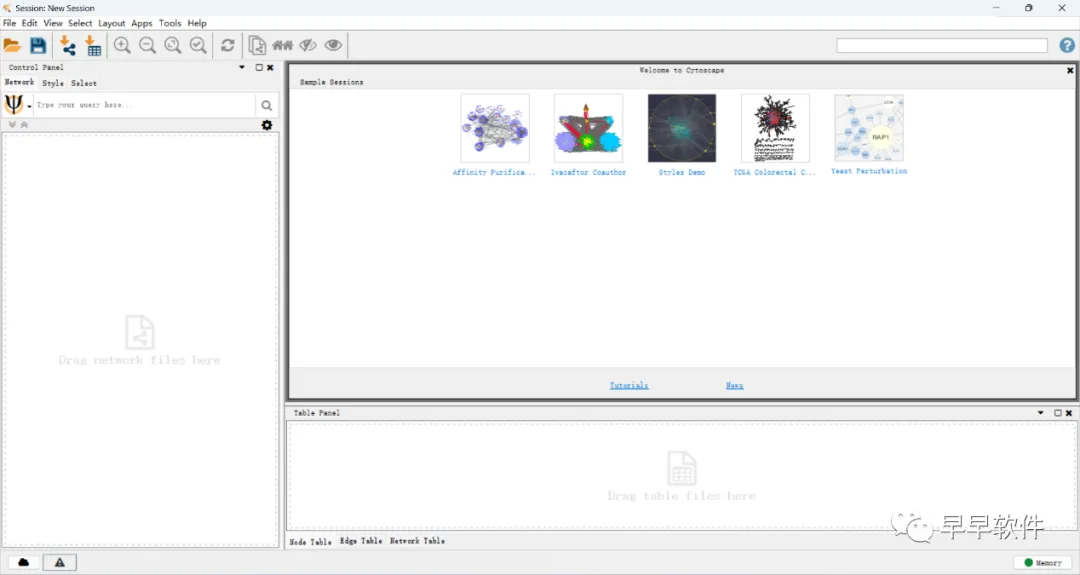Zoom in with the plus magnifier
Screen dimensions: 1080x575
click(x=122, y=45)
